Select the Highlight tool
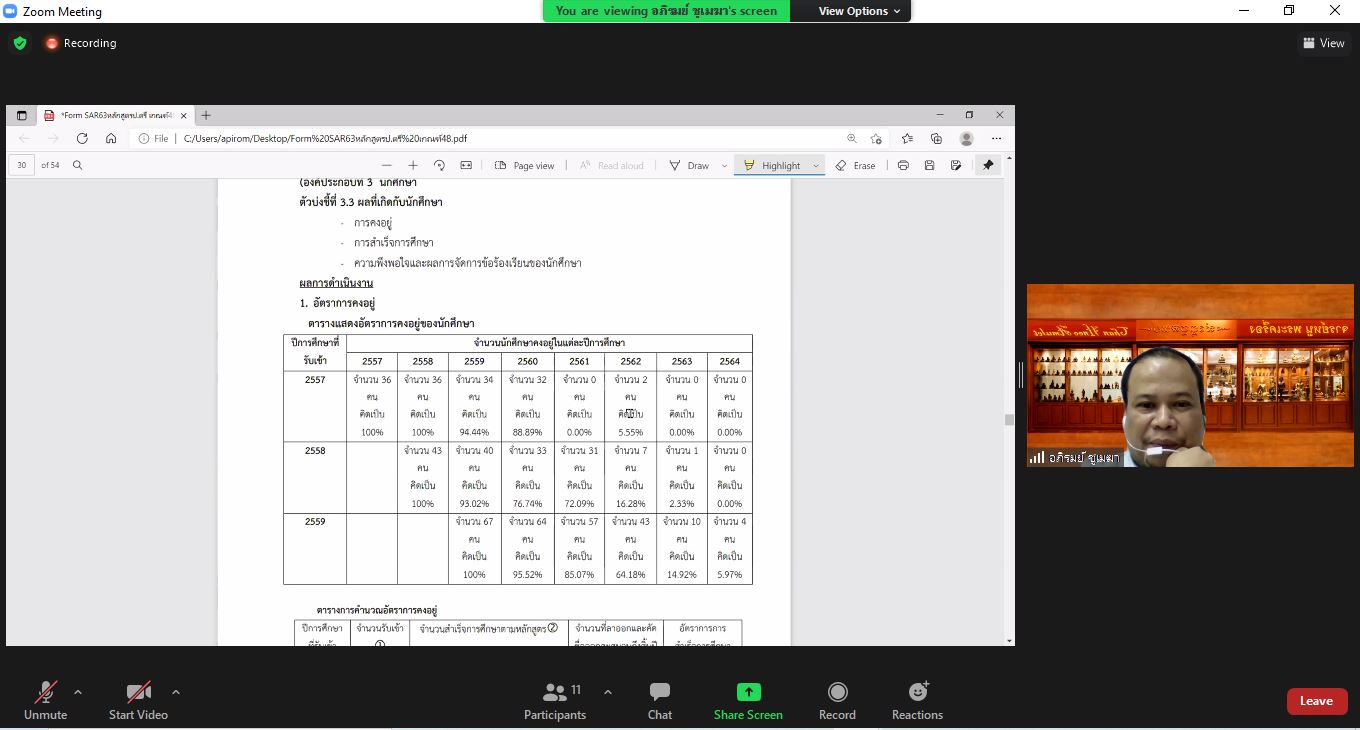 tap(772, 165)
